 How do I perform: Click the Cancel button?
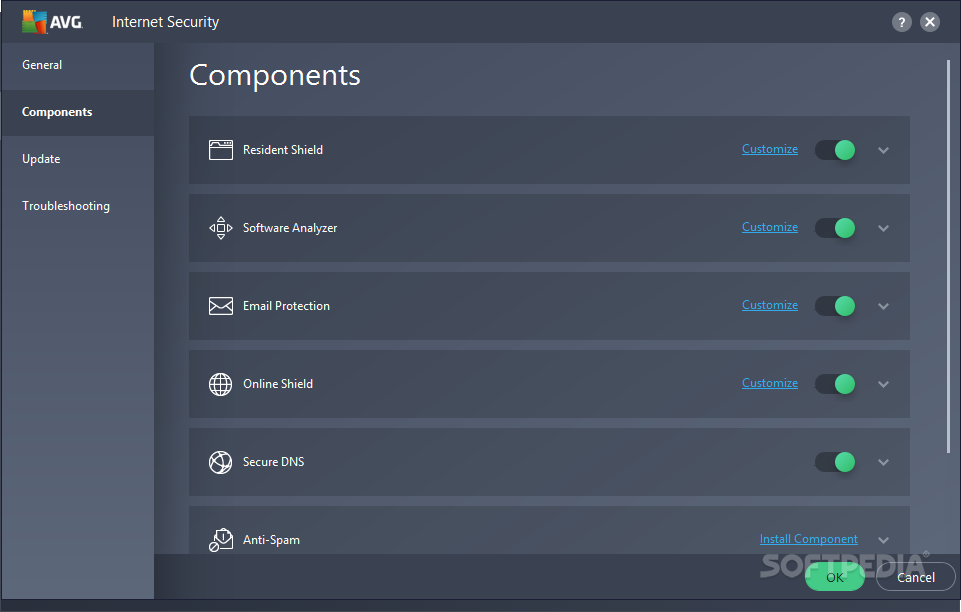(x=916, y=577)
